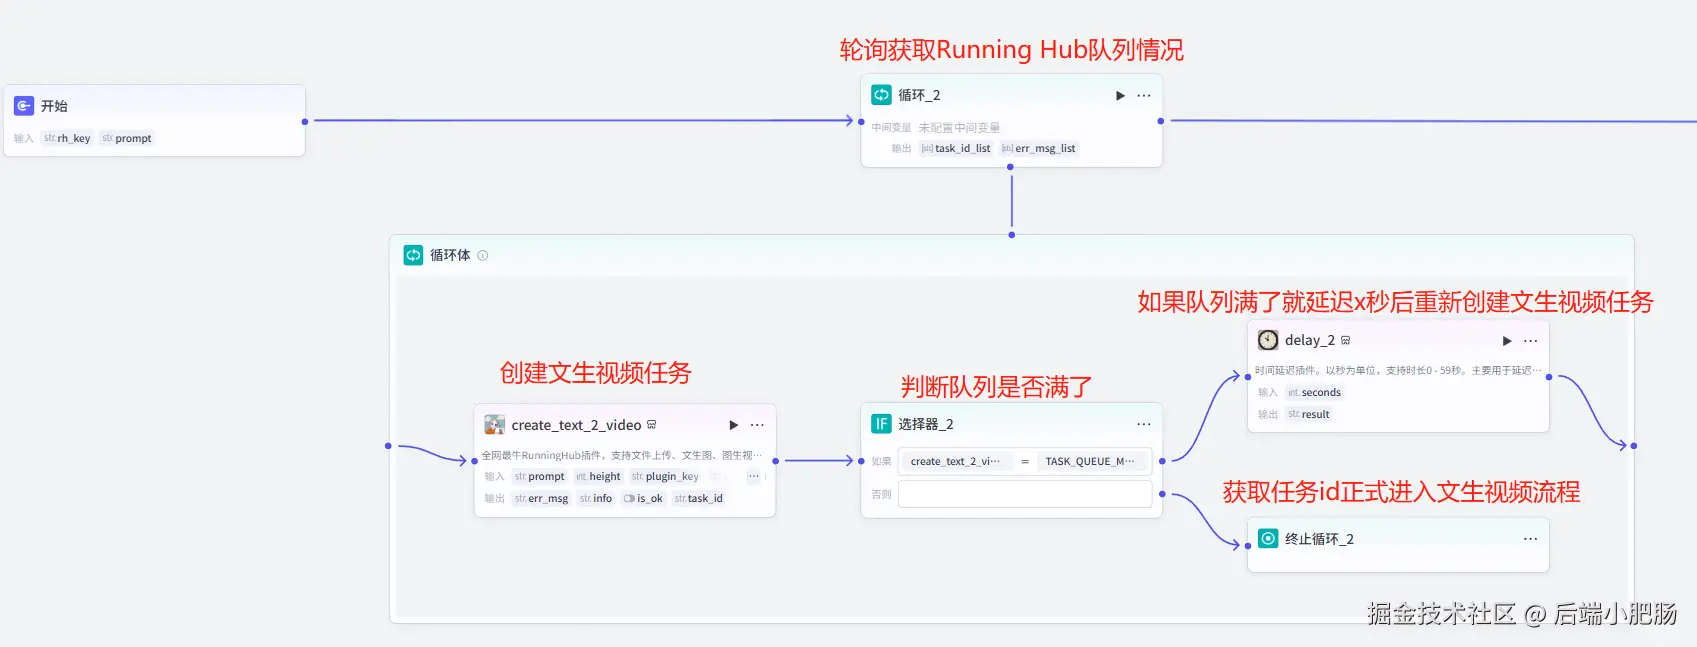1697x647 pixels.
Task: Click the plugin badge next to delay_2
Action: pos(1346,340)
